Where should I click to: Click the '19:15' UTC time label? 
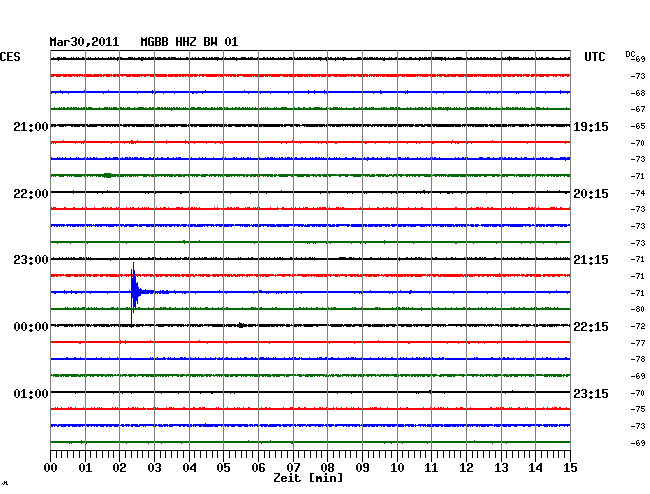pyautogui.click(x=591, y=127)
